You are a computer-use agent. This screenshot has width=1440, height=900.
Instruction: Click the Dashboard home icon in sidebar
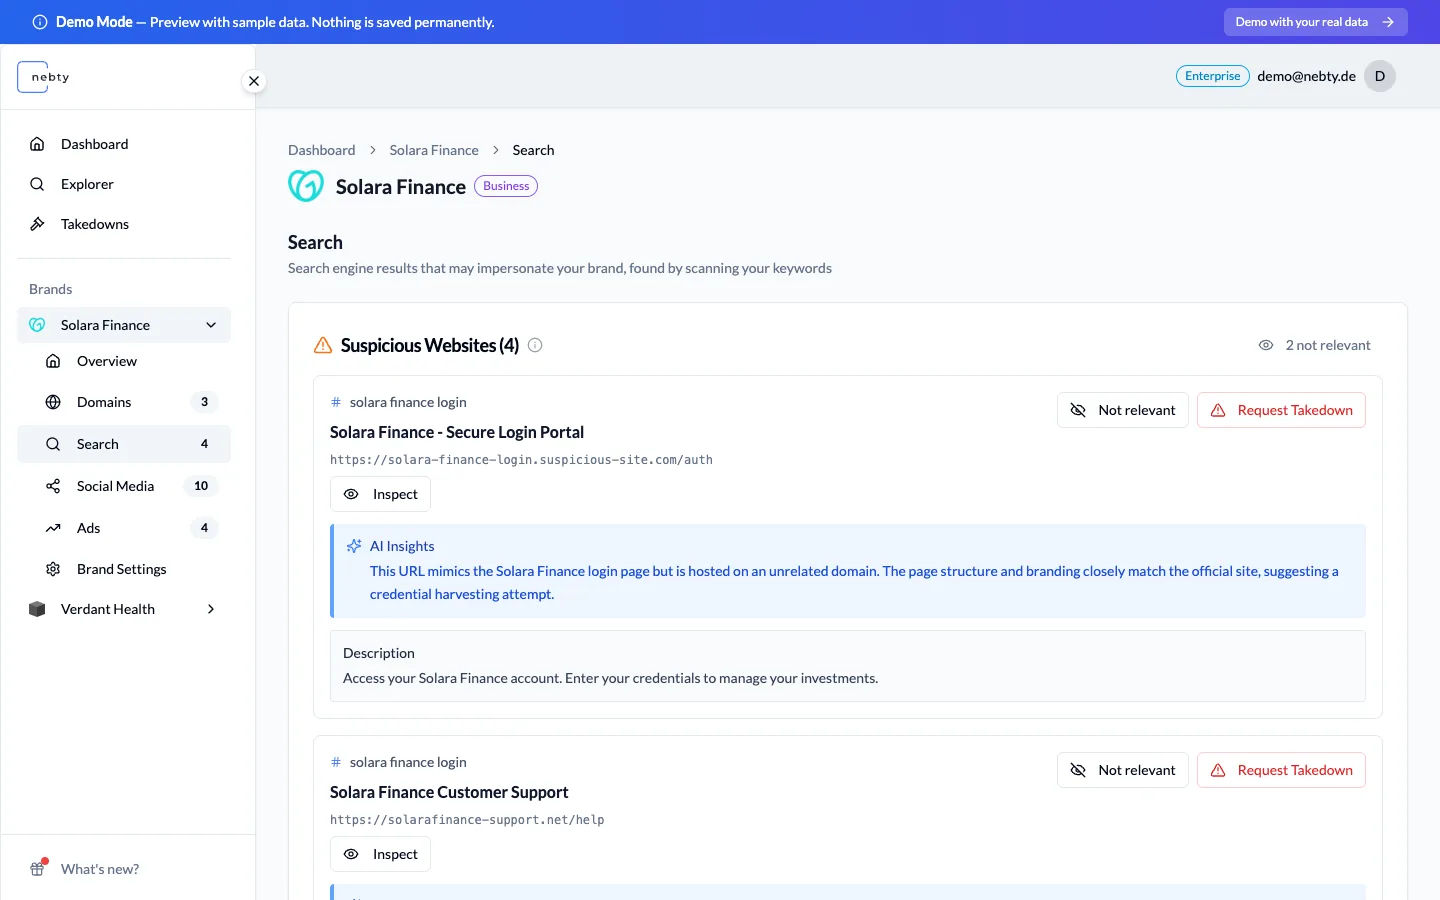coord(37,144)
